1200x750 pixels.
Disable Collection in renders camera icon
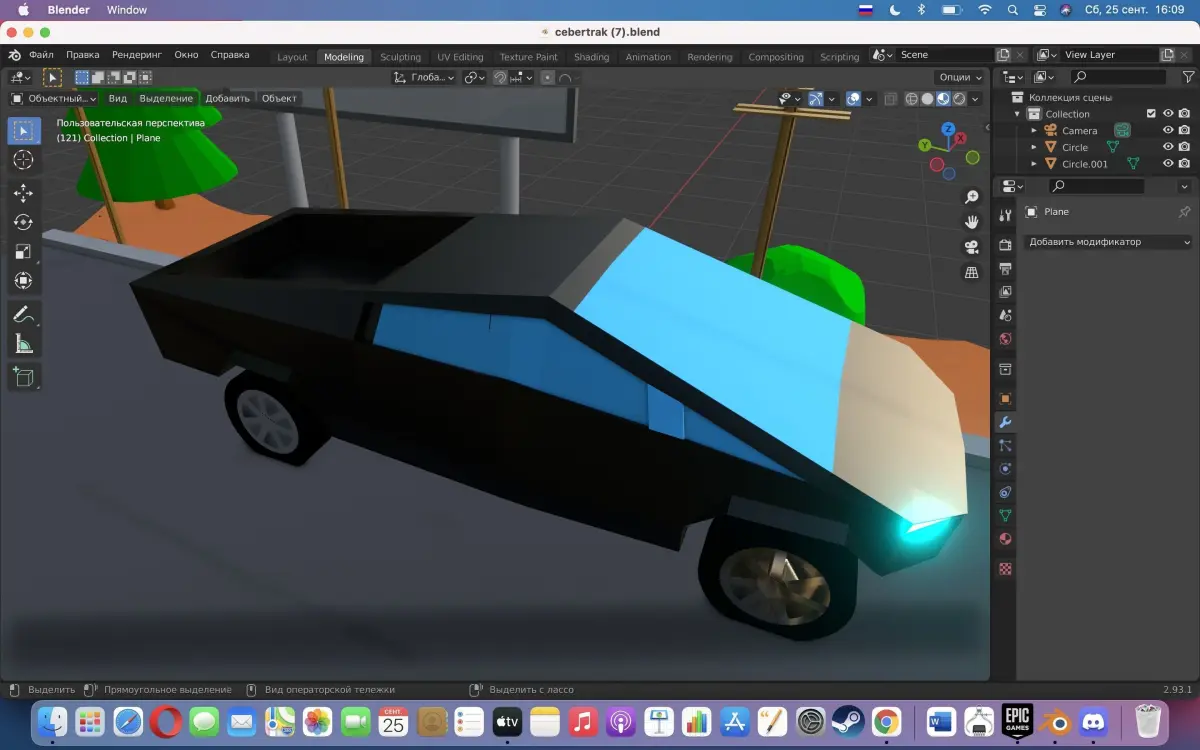[x=1184, y=114]
